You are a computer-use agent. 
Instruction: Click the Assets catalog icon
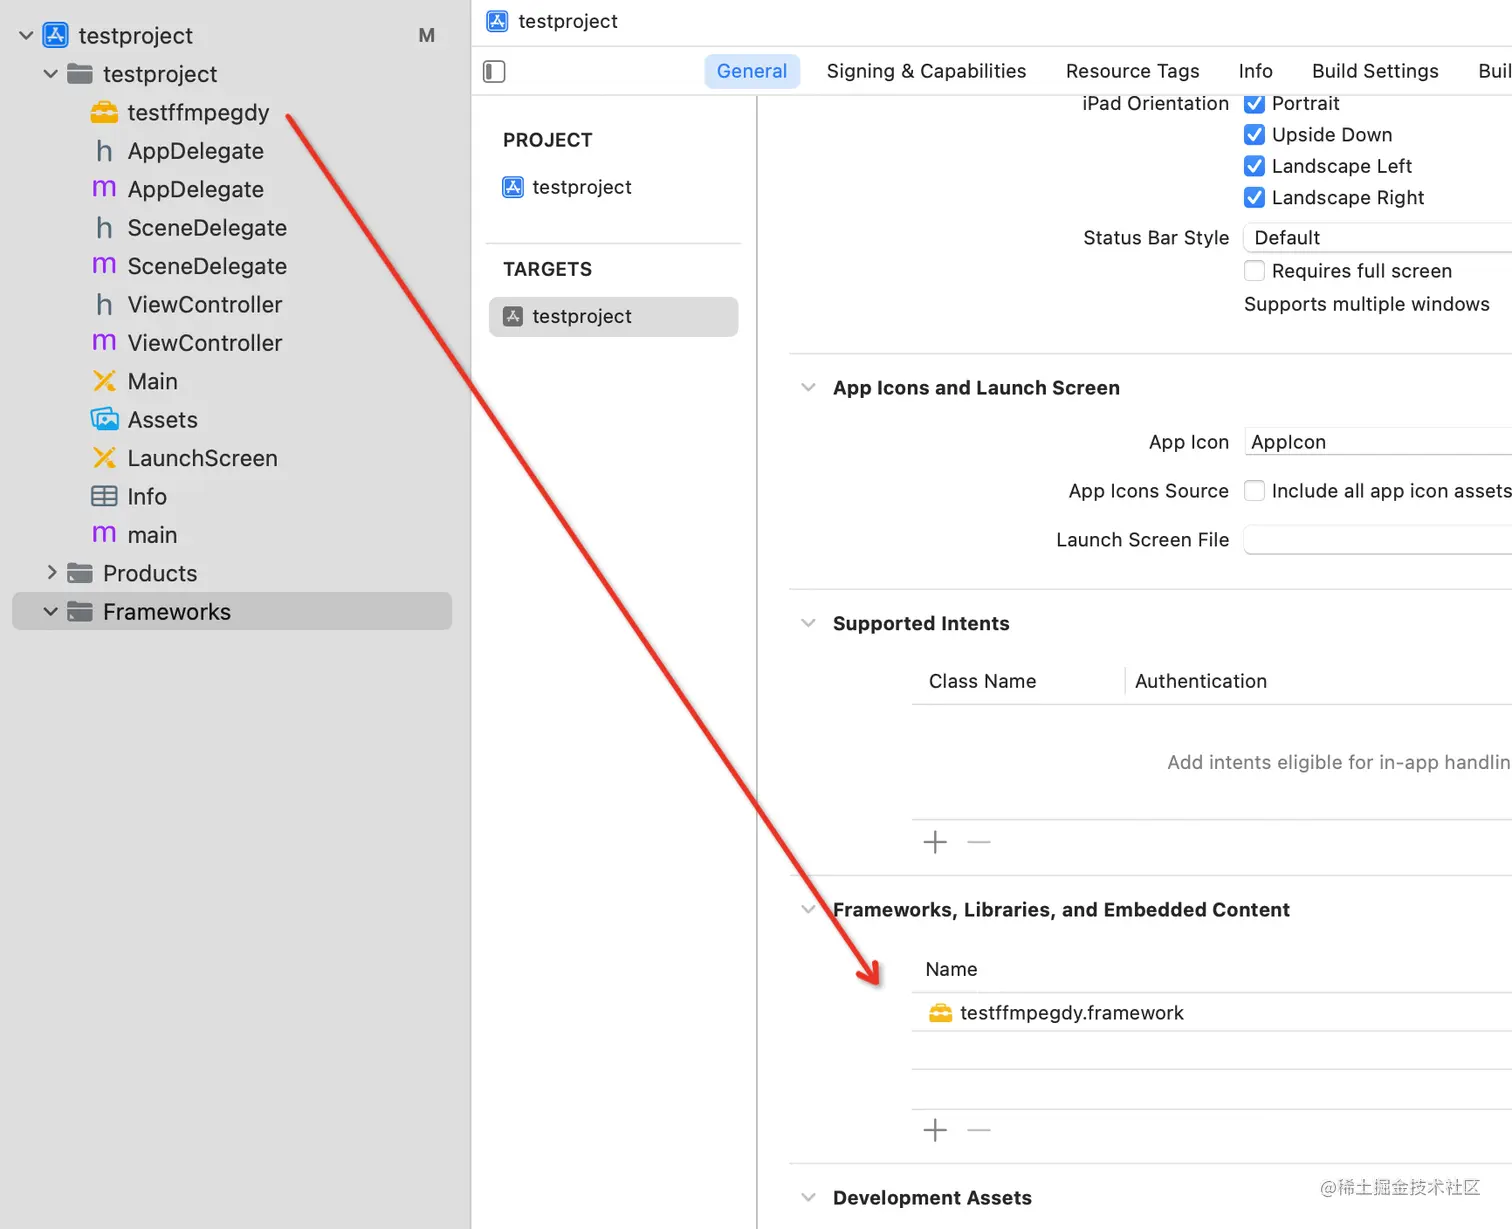(104, 420)
